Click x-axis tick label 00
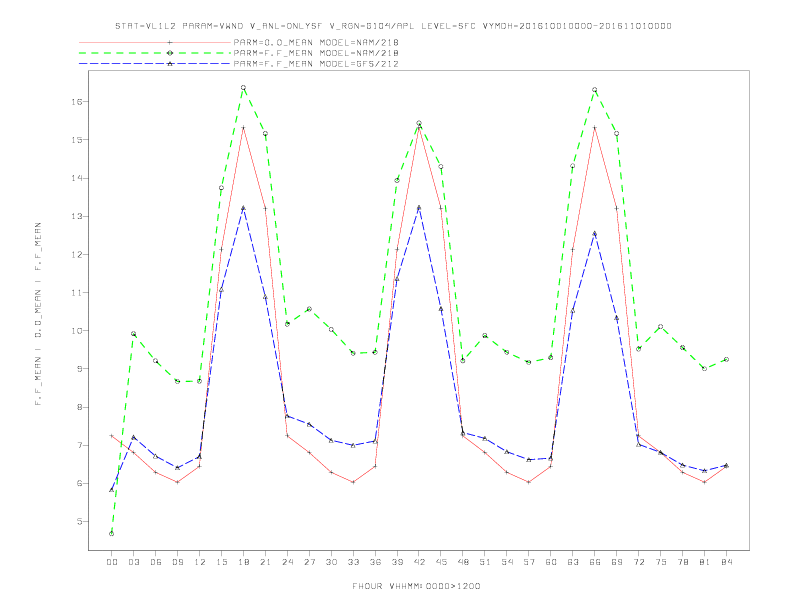The width and height of the screenshot is (792, 612). pyautogui.click(x=112, y=562)
